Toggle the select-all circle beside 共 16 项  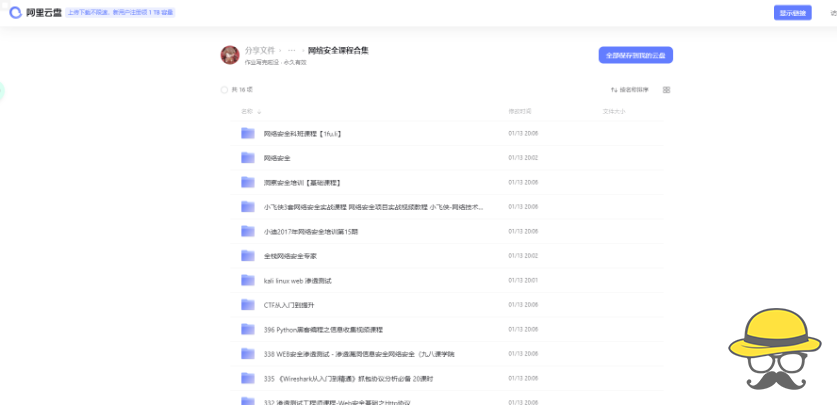[224, 90]
